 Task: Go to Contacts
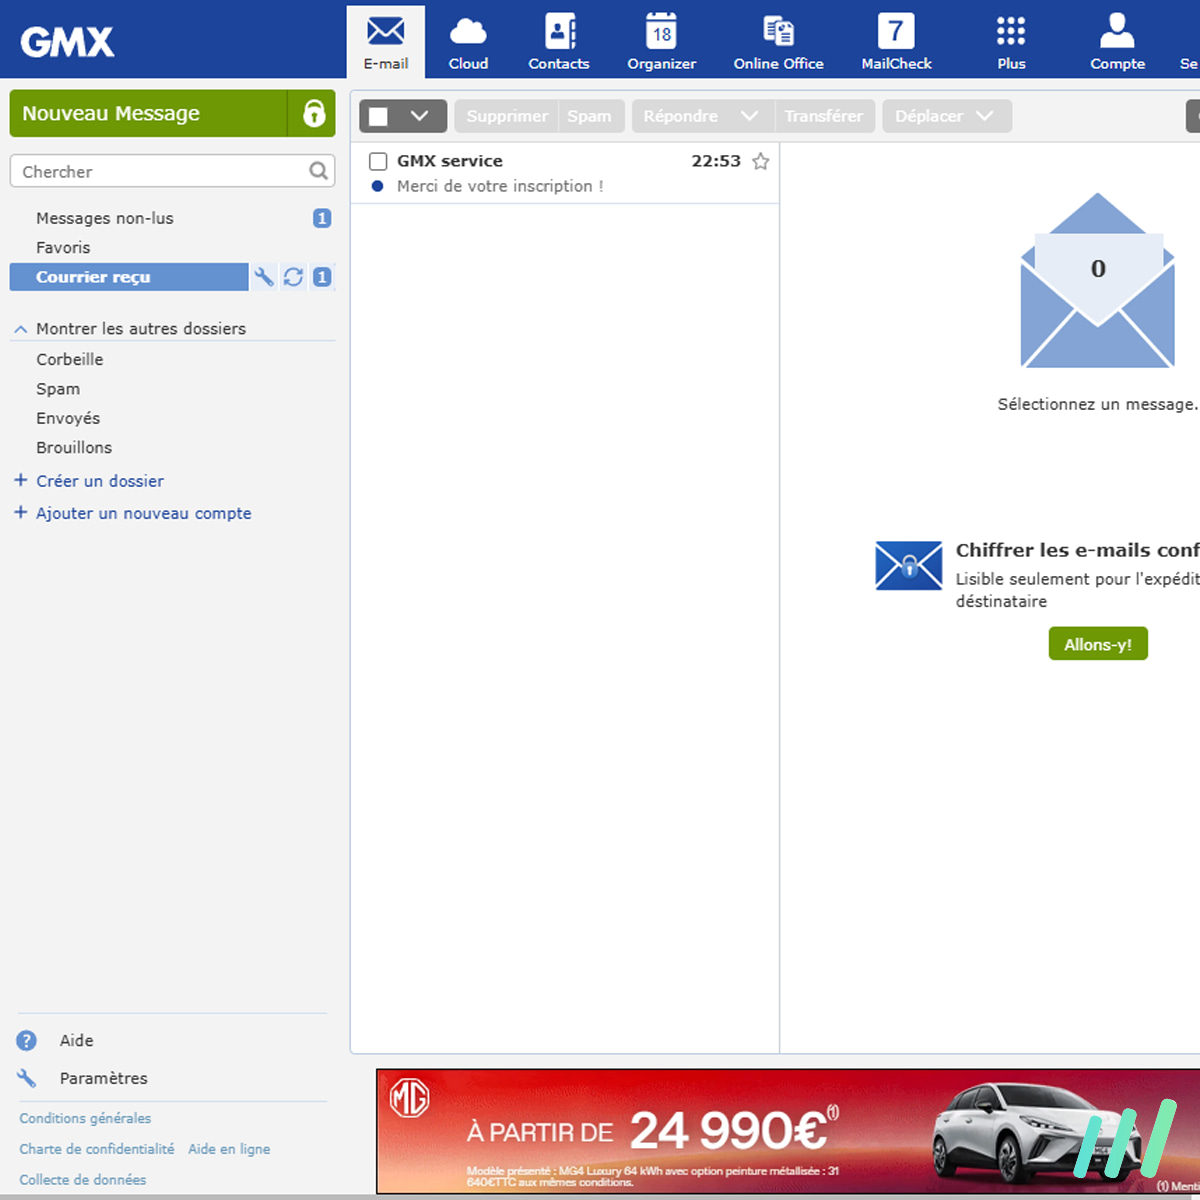click(x=559, y=42)
